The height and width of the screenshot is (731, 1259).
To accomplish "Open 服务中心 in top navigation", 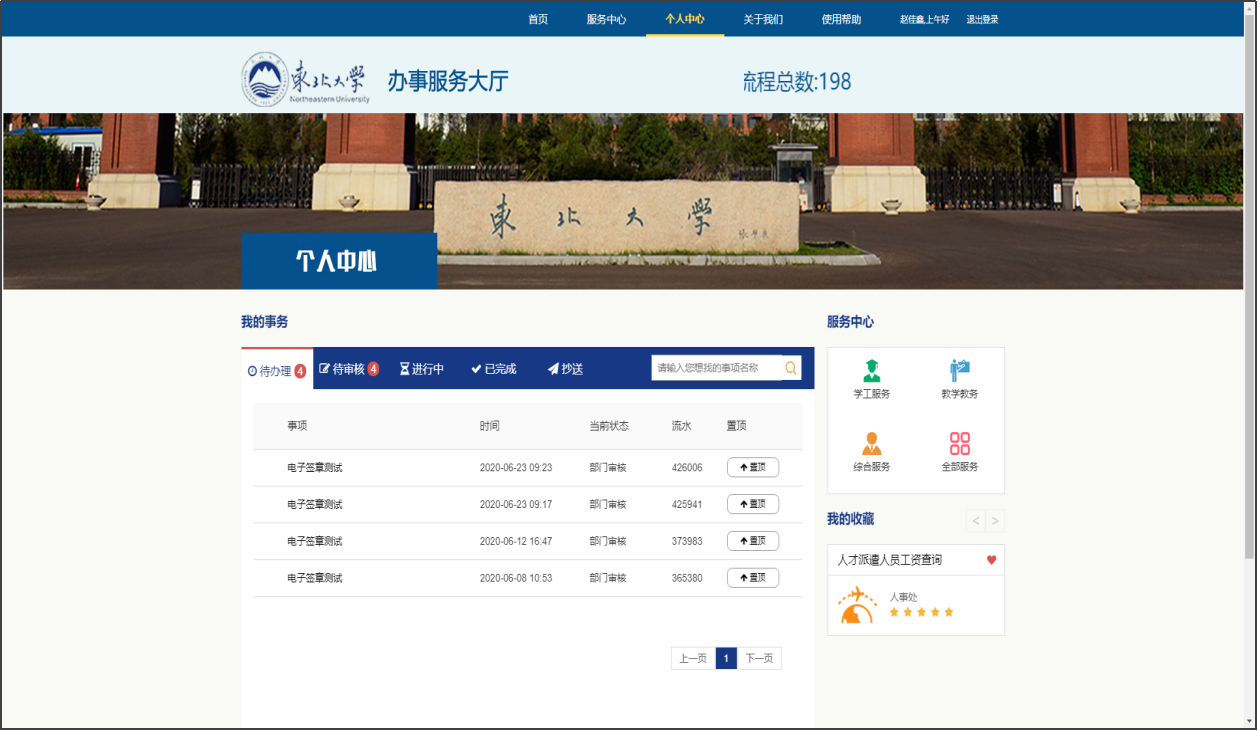I will [606, 19].
